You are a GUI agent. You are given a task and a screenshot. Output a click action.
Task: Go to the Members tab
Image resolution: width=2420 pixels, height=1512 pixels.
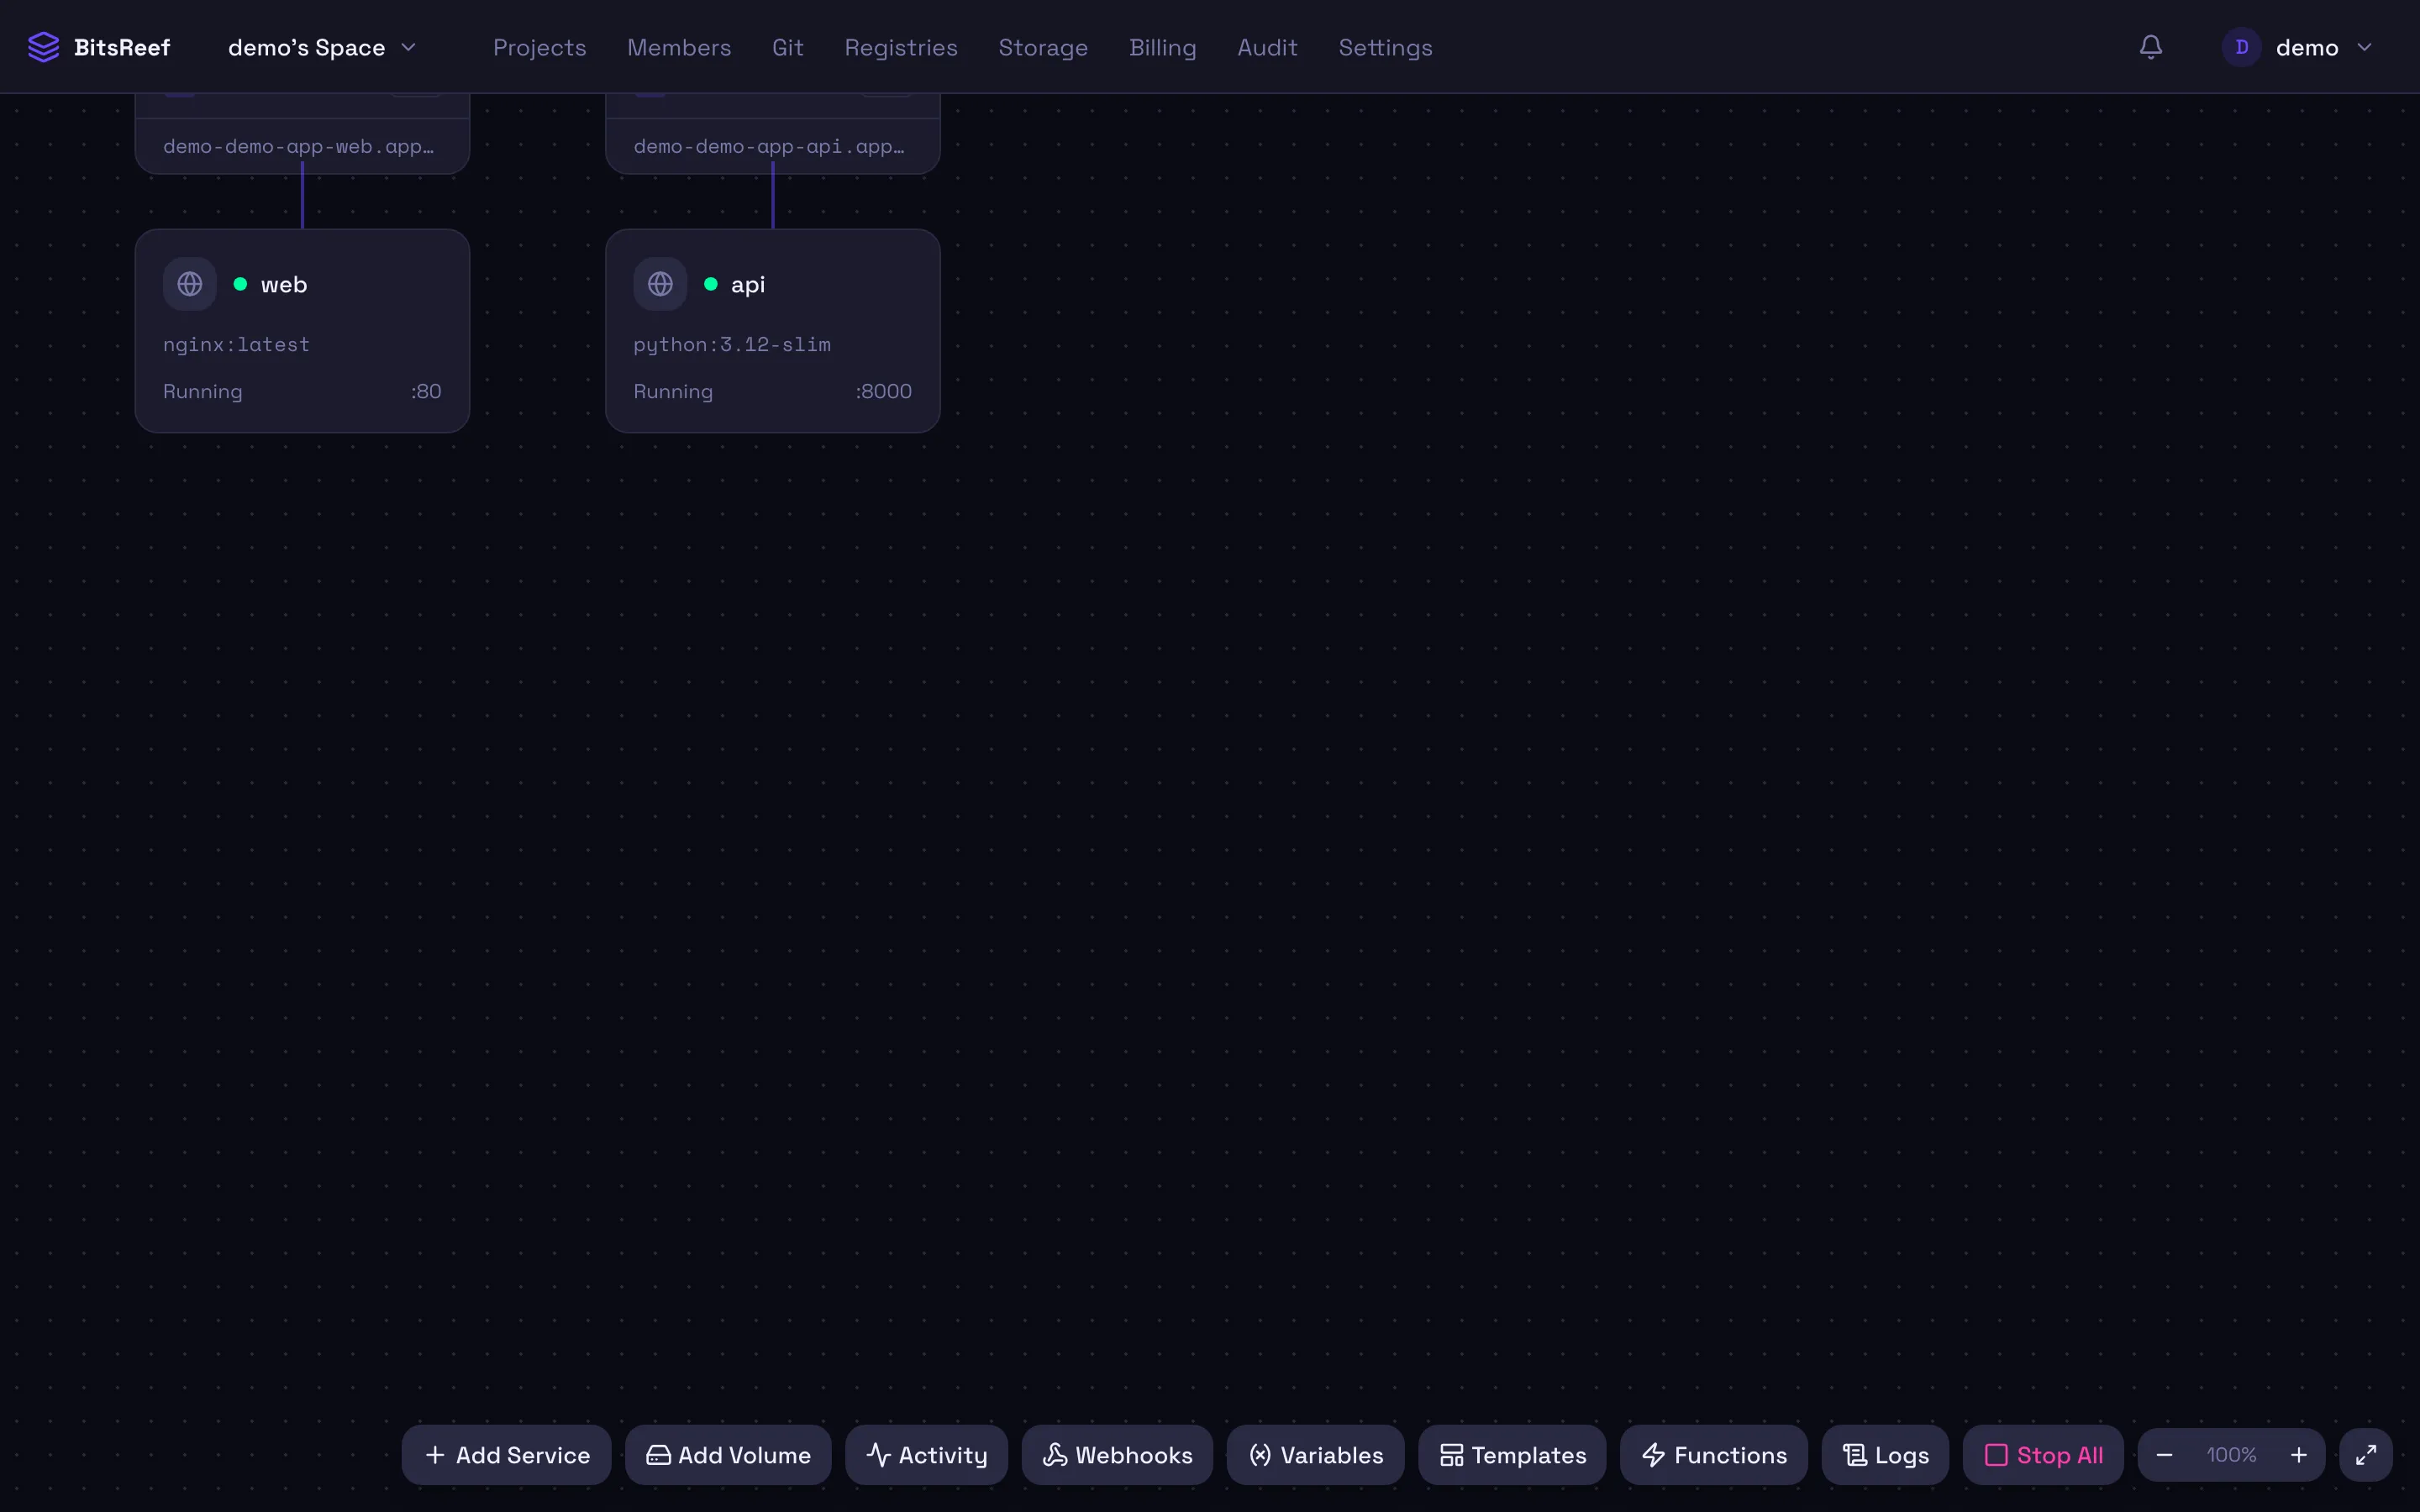pyautogui.click(x=679, y=47)
